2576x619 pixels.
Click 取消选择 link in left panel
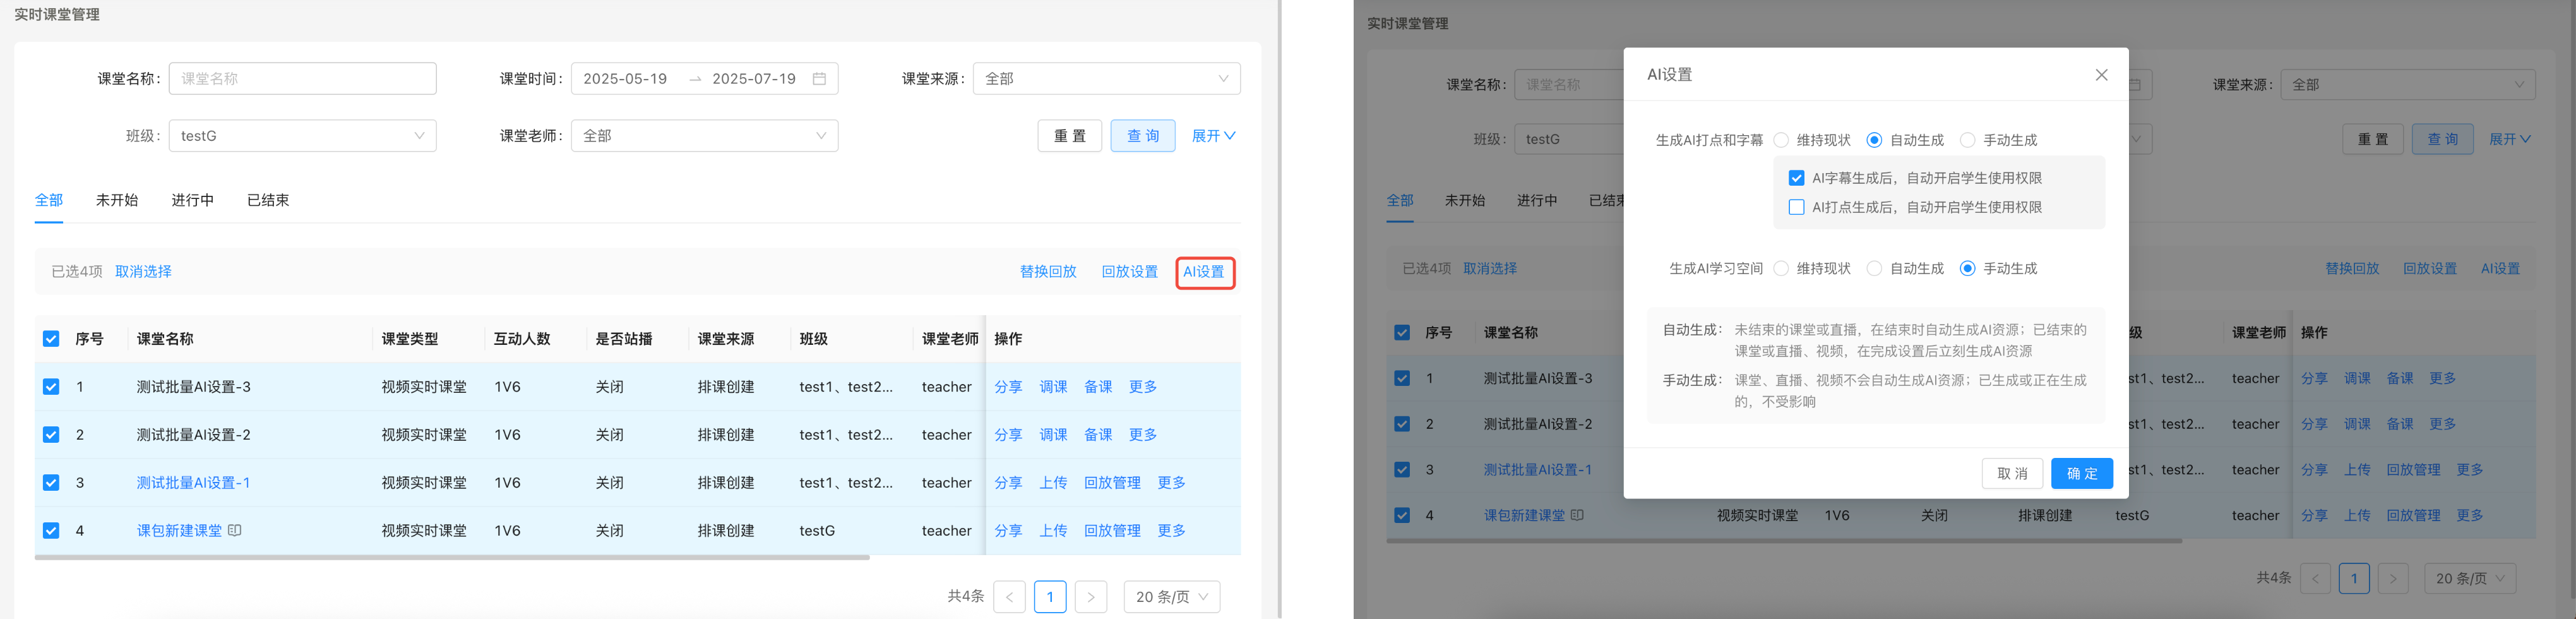(143, 272)
